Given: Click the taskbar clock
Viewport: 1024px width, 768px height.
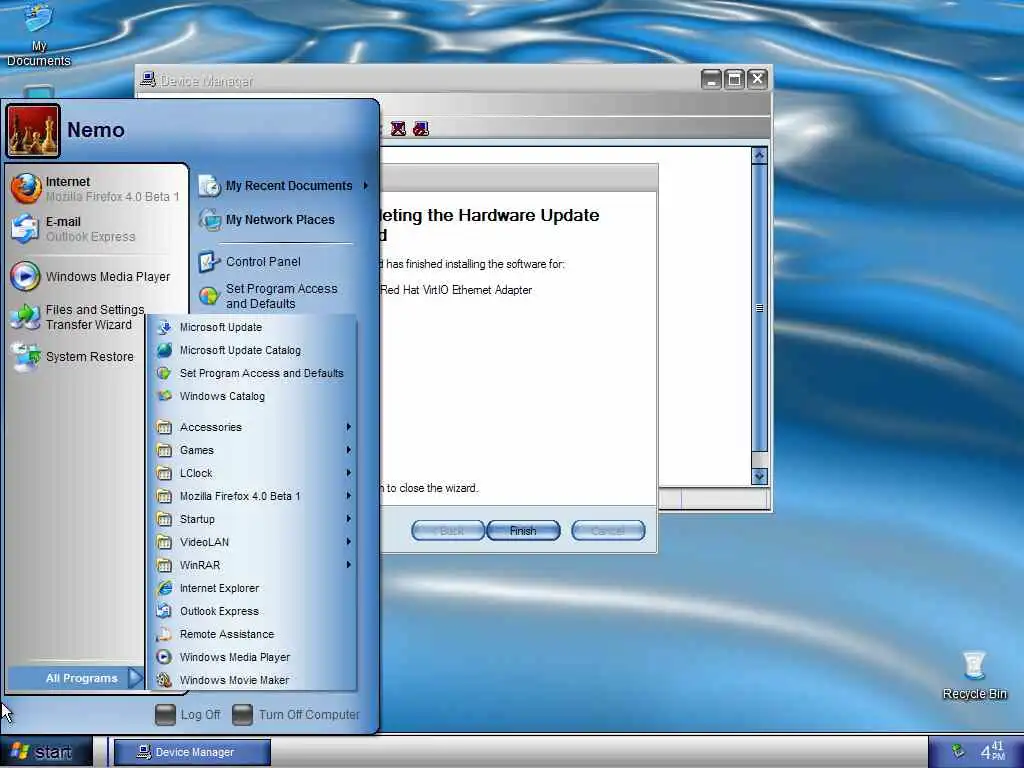Looking at the screenshot, I should tap(993, 751).
